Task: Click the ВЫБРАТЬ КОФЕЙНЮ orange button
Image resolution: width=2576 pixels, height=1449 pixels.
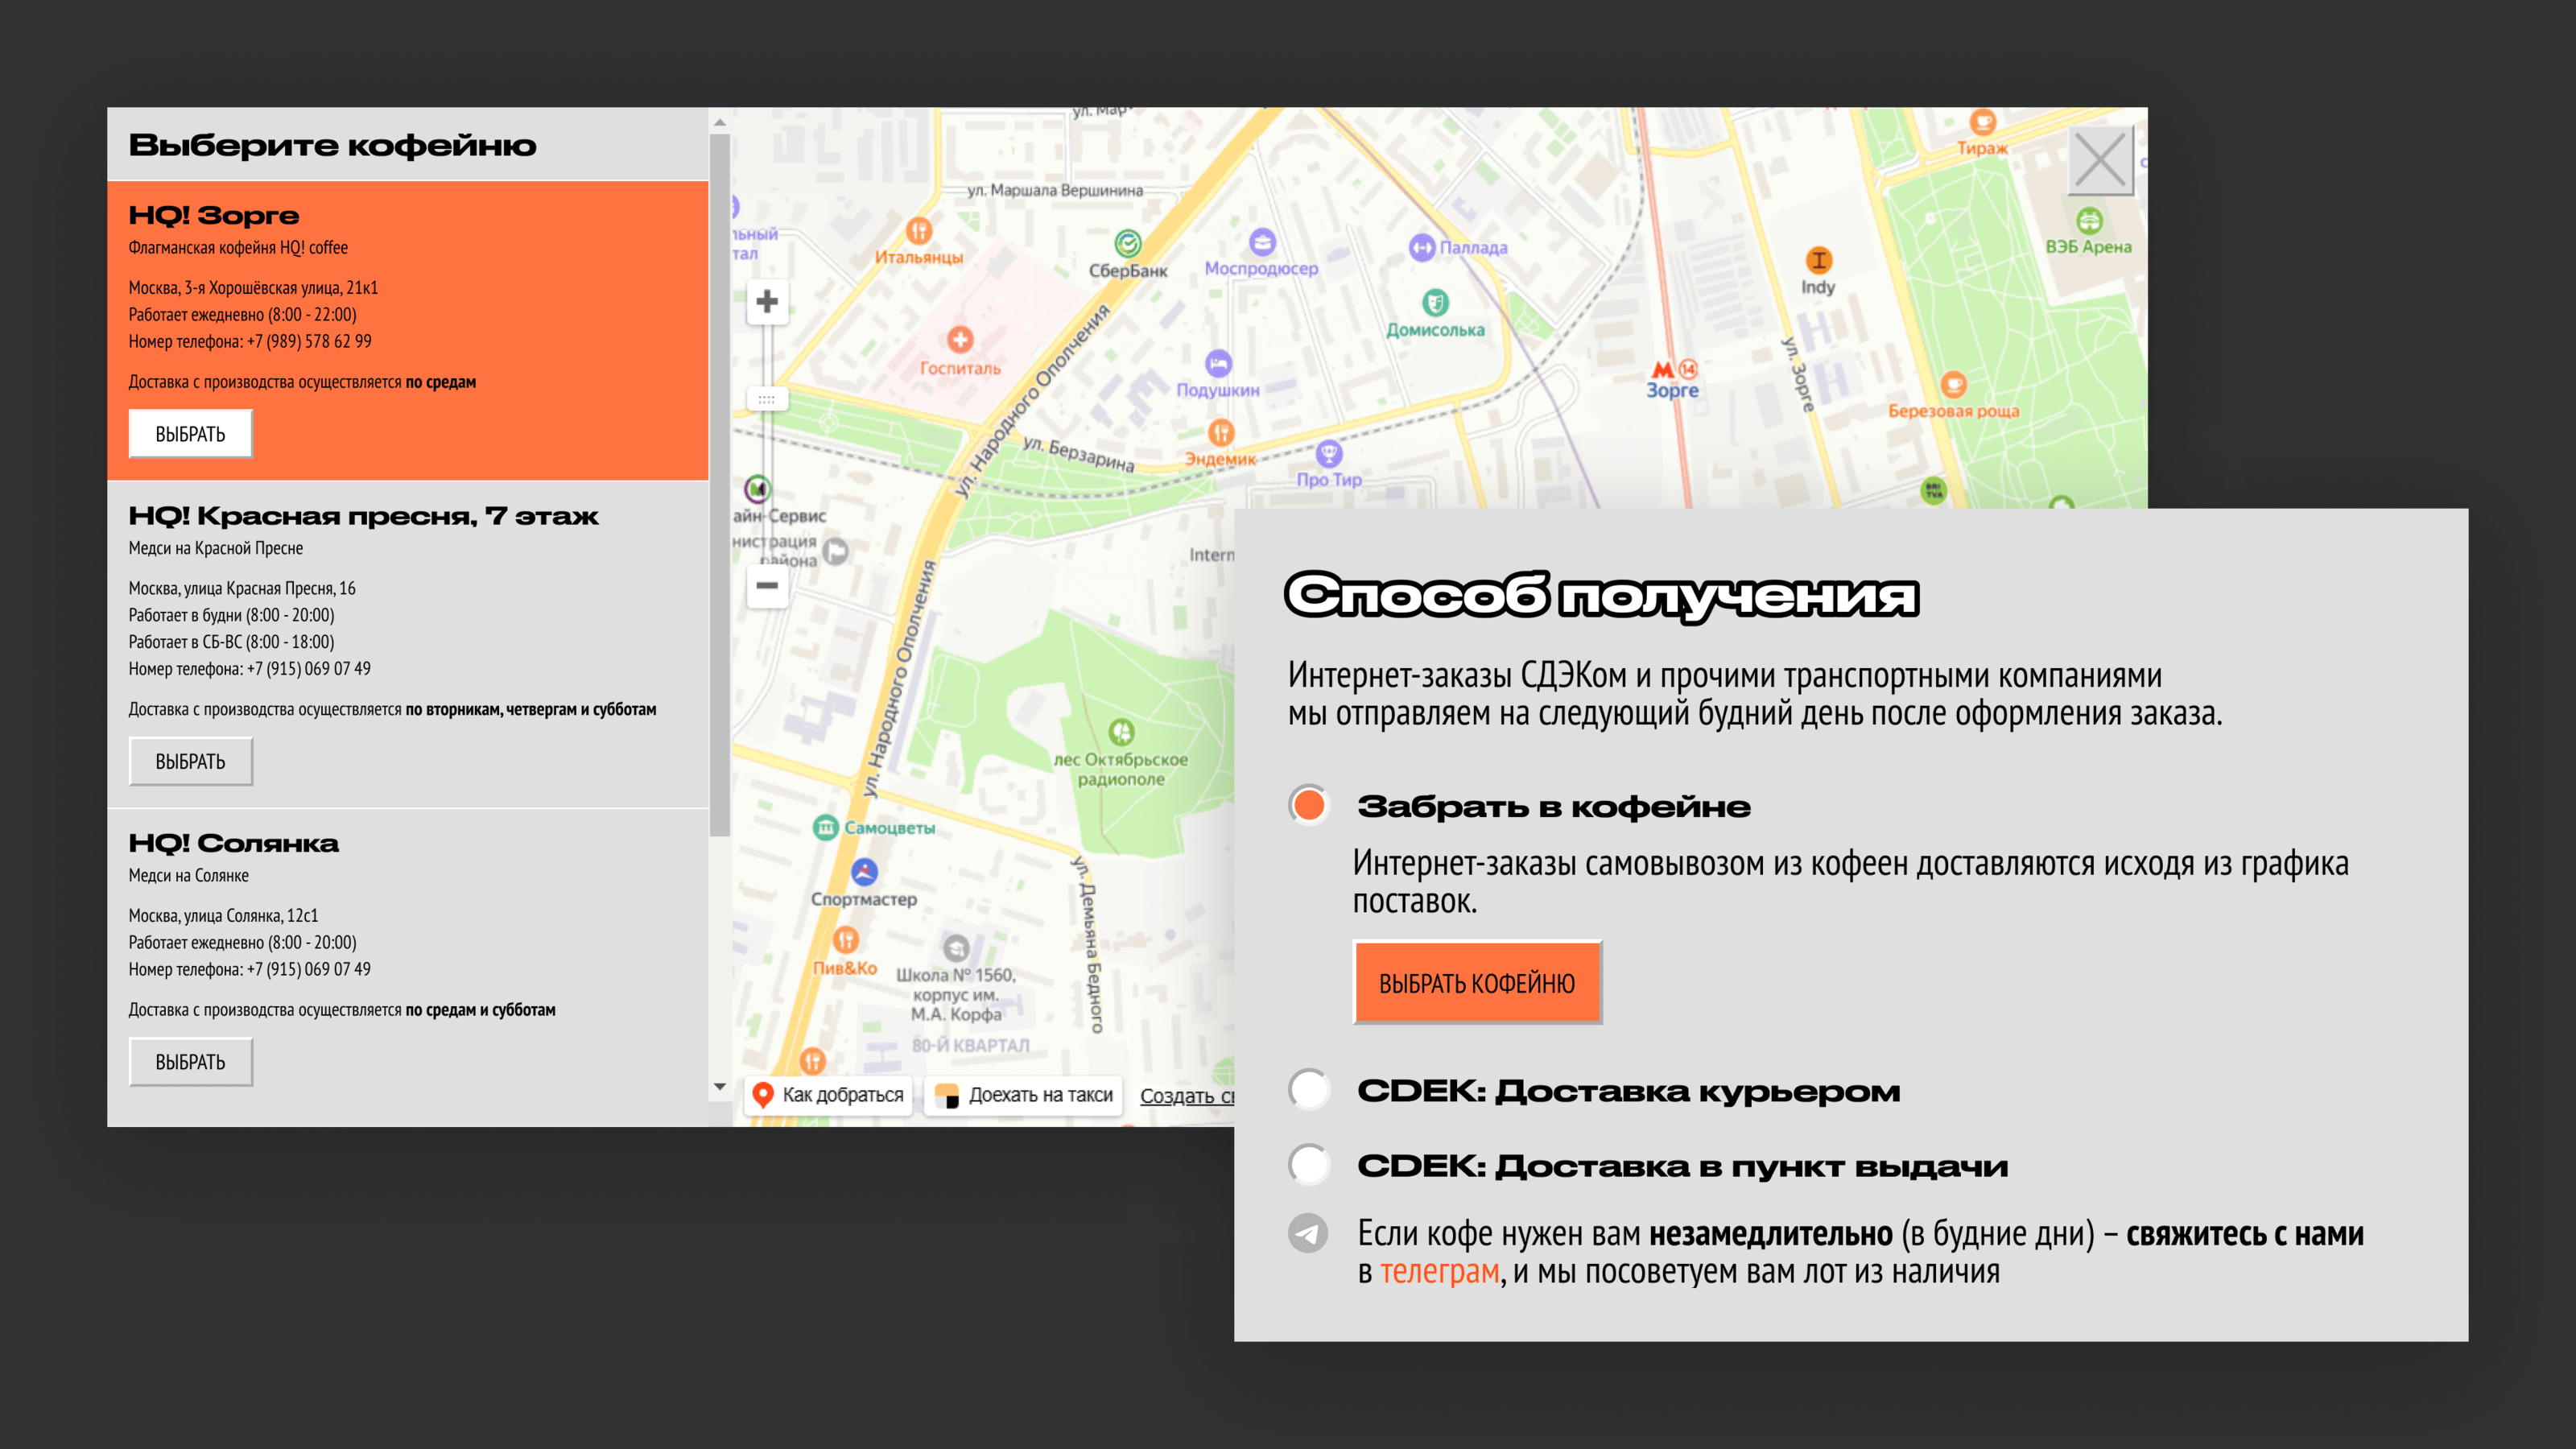Action: point(1477,982)
